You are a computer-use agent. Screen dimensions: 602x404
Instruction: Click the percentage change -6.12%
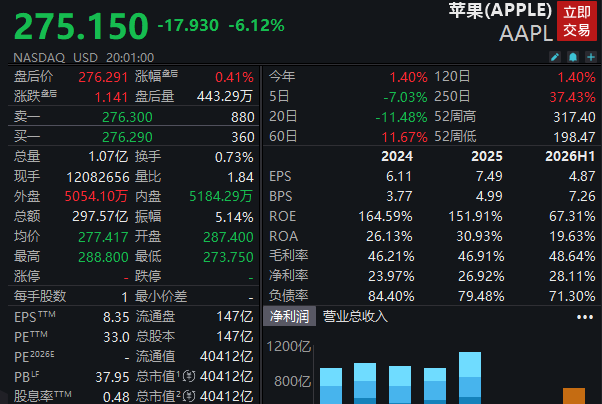tap(256, 26)
